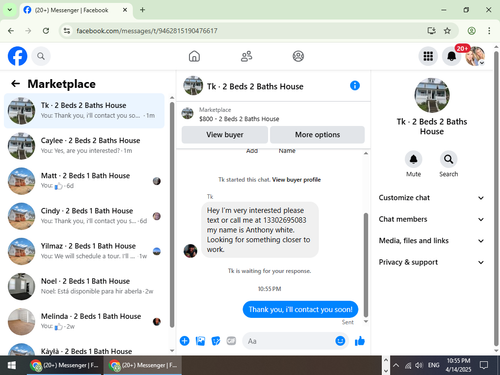Click the ENG language indicator
Screen dimensions: 500x375
click(433, 365)
